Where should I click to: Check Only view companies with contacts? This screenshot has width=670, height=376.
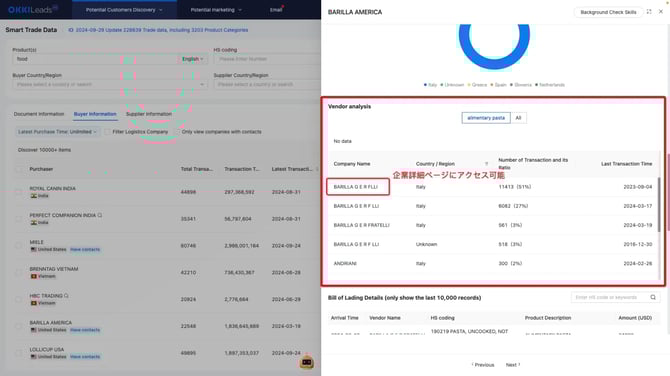pos(177,132)
